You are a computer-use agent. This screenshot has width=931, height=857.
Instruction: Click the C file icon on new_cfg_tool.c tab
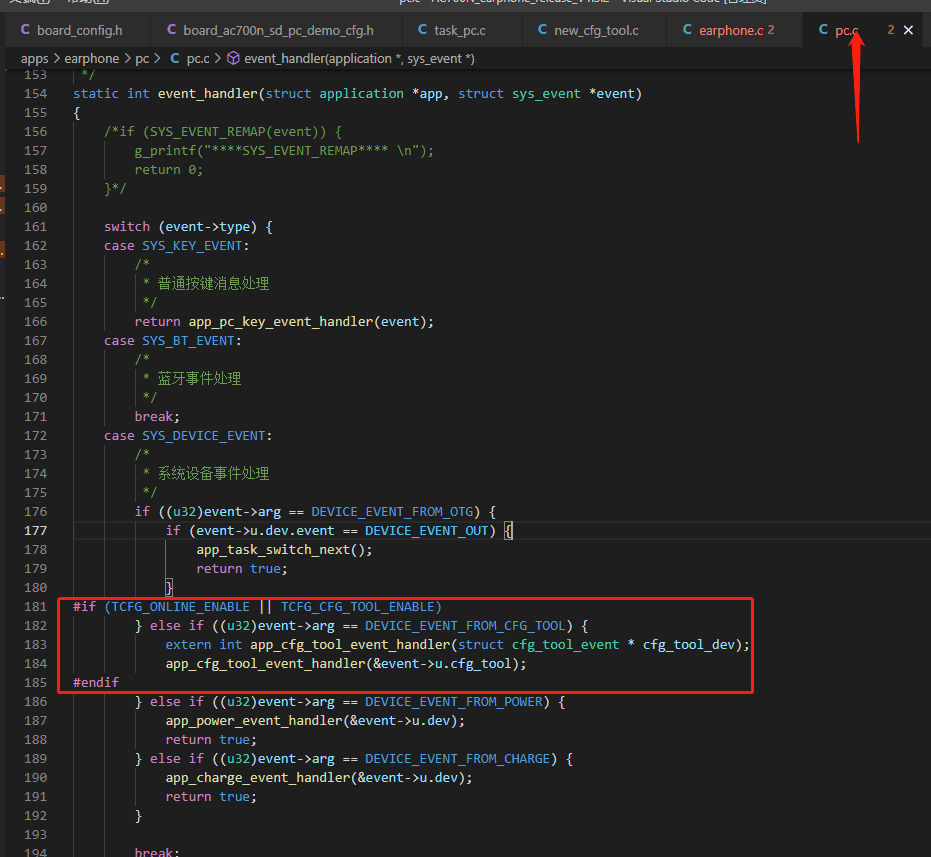[x=542, y=29]
